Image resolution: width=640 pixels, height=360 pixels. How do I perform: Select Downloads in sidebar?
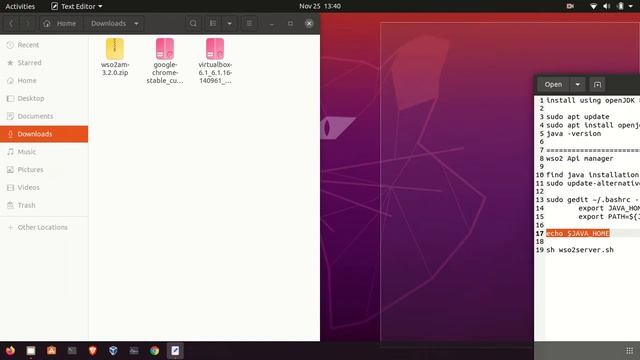coord(44,134)
